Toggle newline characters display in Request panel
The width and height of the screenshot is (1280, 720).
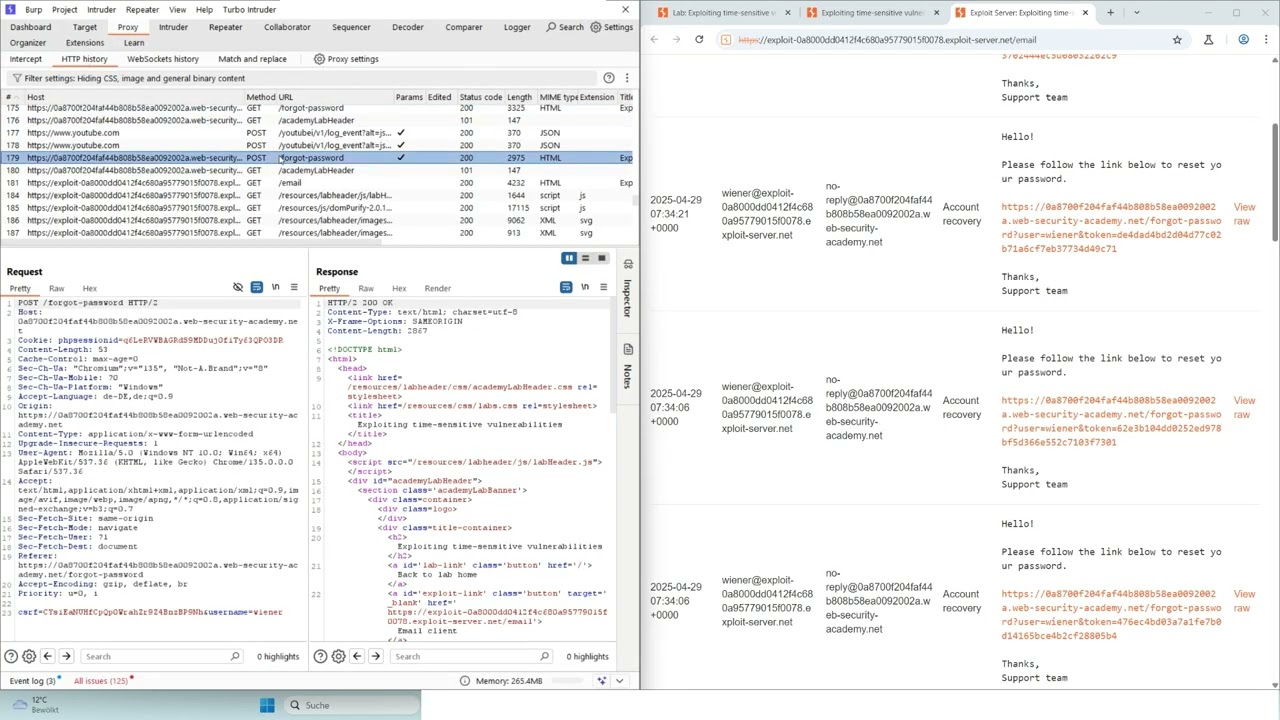[x=276, y=288]
